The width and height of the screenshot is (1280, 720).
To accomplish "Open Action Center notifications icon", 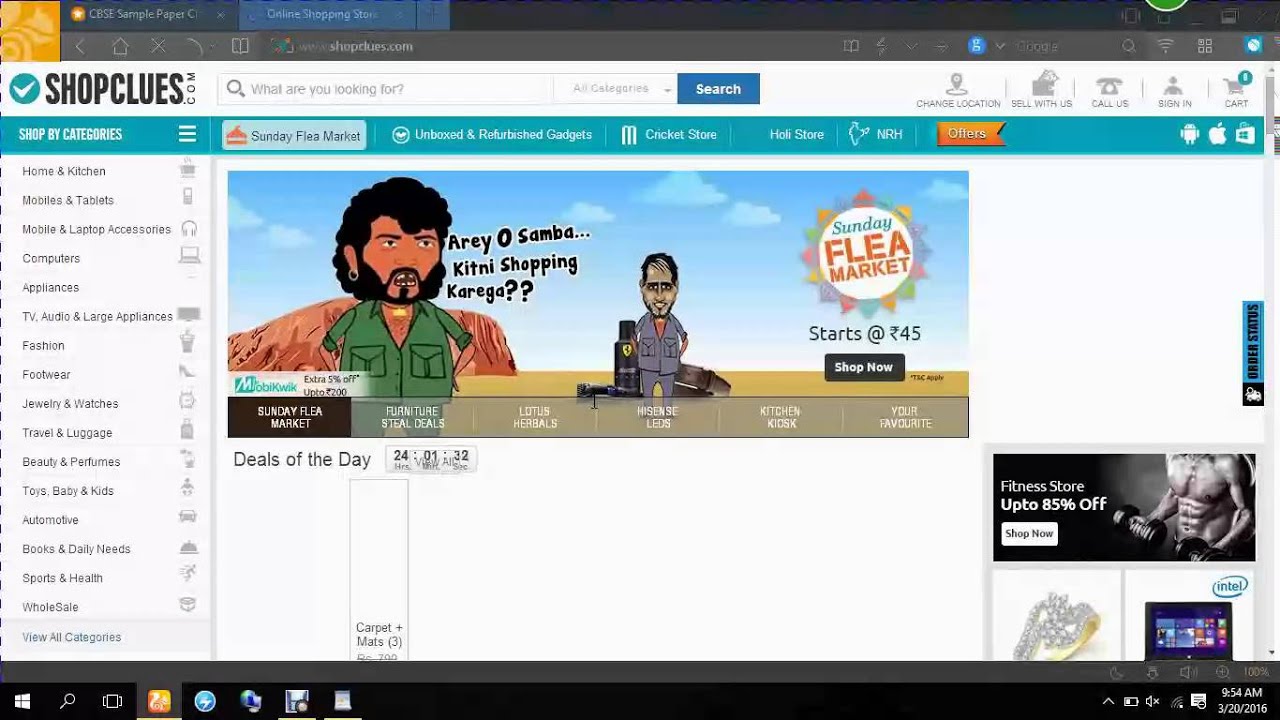I will pyautogui.click(x=1198, y=701).
